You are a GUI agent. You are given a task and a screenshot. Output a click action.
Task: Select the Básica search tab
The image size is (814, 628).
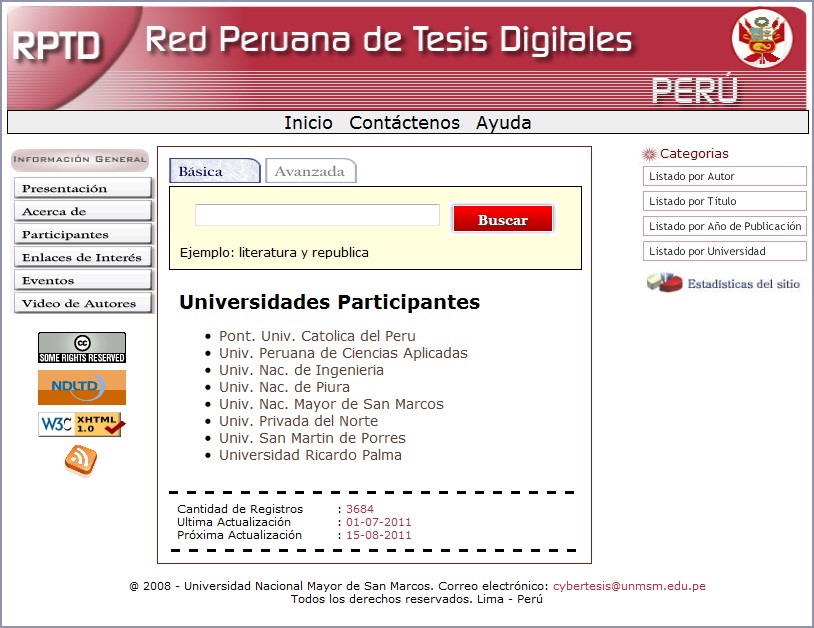coord(214,170)
